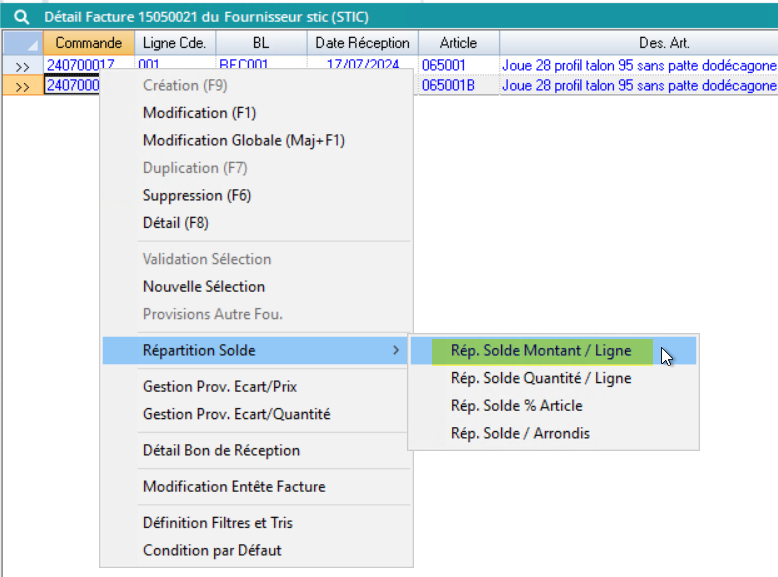778x577 pixels.
Task: Click Nouvelle Sélection menu item
Action: (204, 287)
